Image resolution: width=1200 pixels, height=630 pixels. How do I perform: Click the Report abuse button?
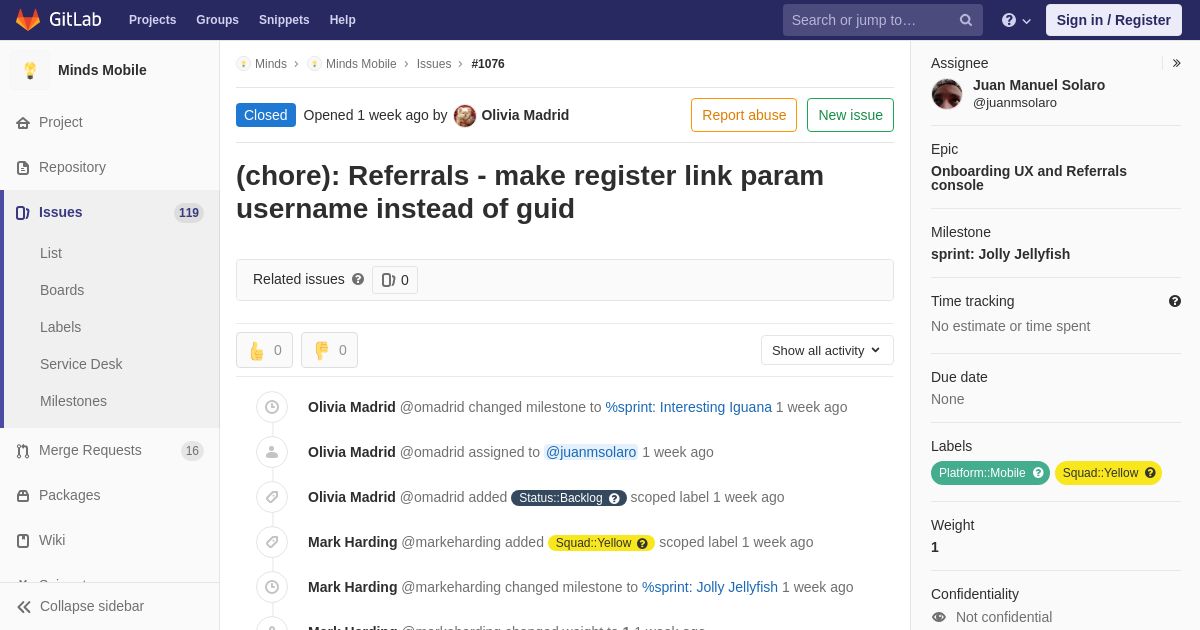(744, 115)
